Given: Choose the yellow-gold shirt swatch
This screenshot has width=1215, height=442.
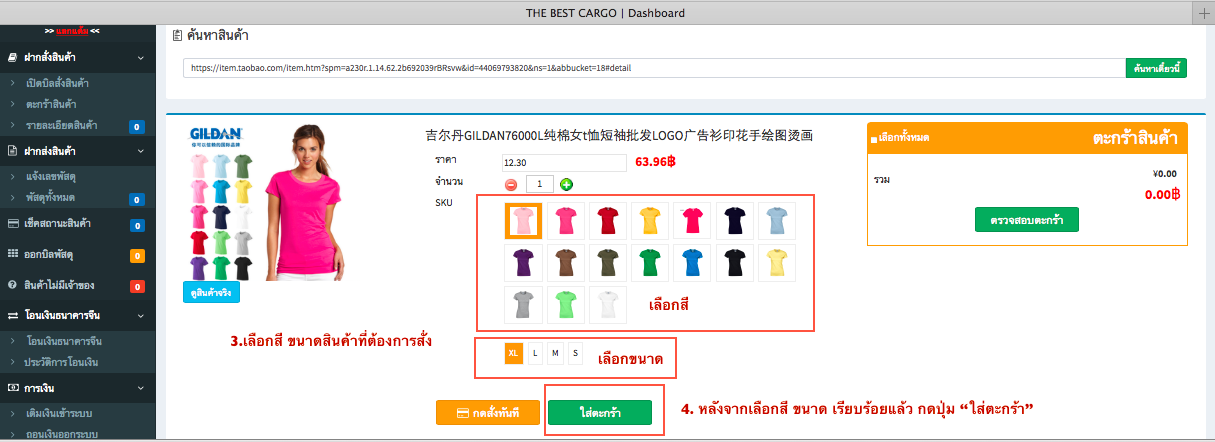Looking at the screenshot, I should pos(649,221).
